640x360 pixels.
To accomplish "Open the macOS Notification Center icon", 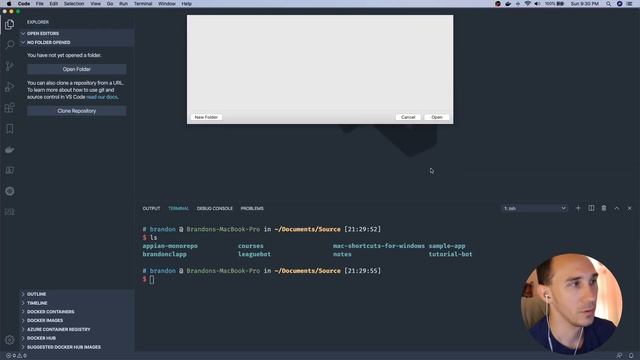I will point(629,4).
